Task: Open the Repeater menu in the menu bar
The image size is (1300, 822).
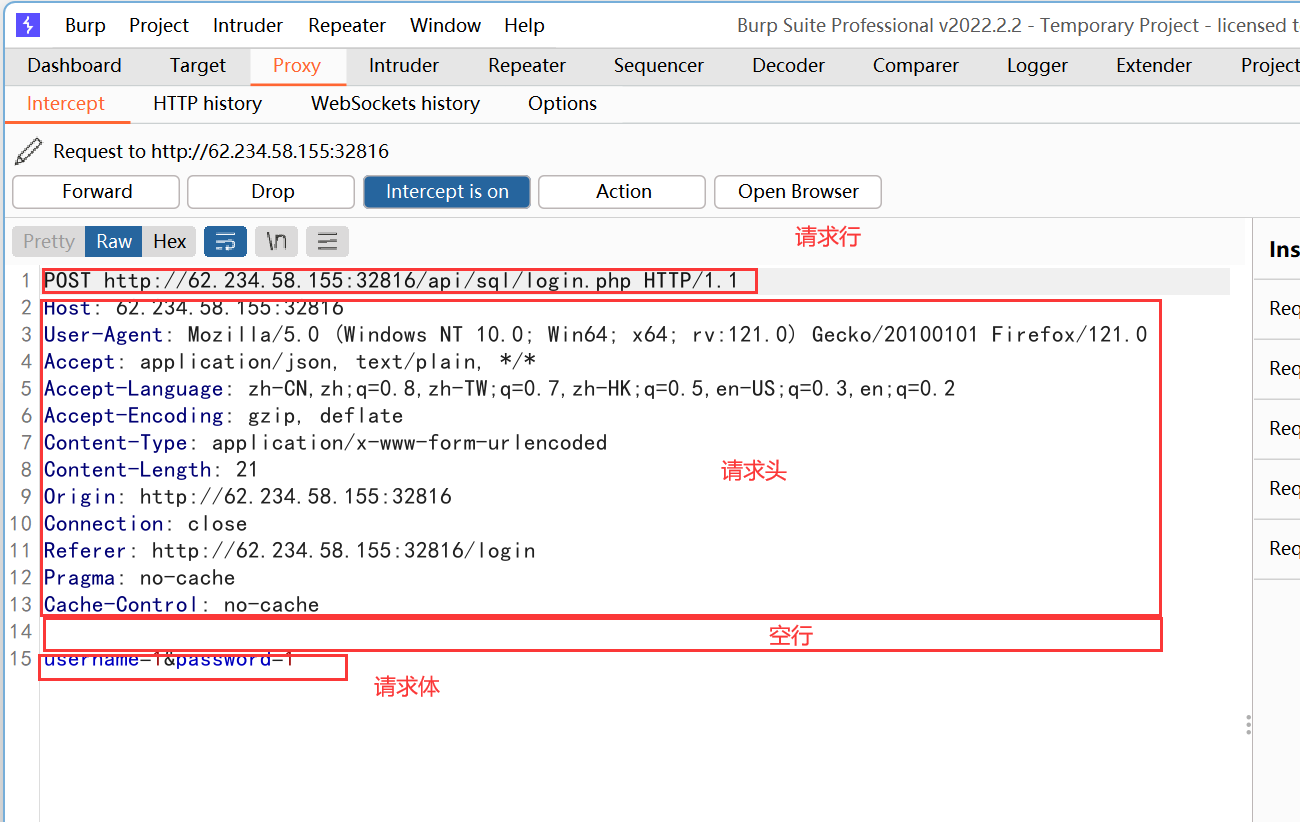Action: coord(346,25)
